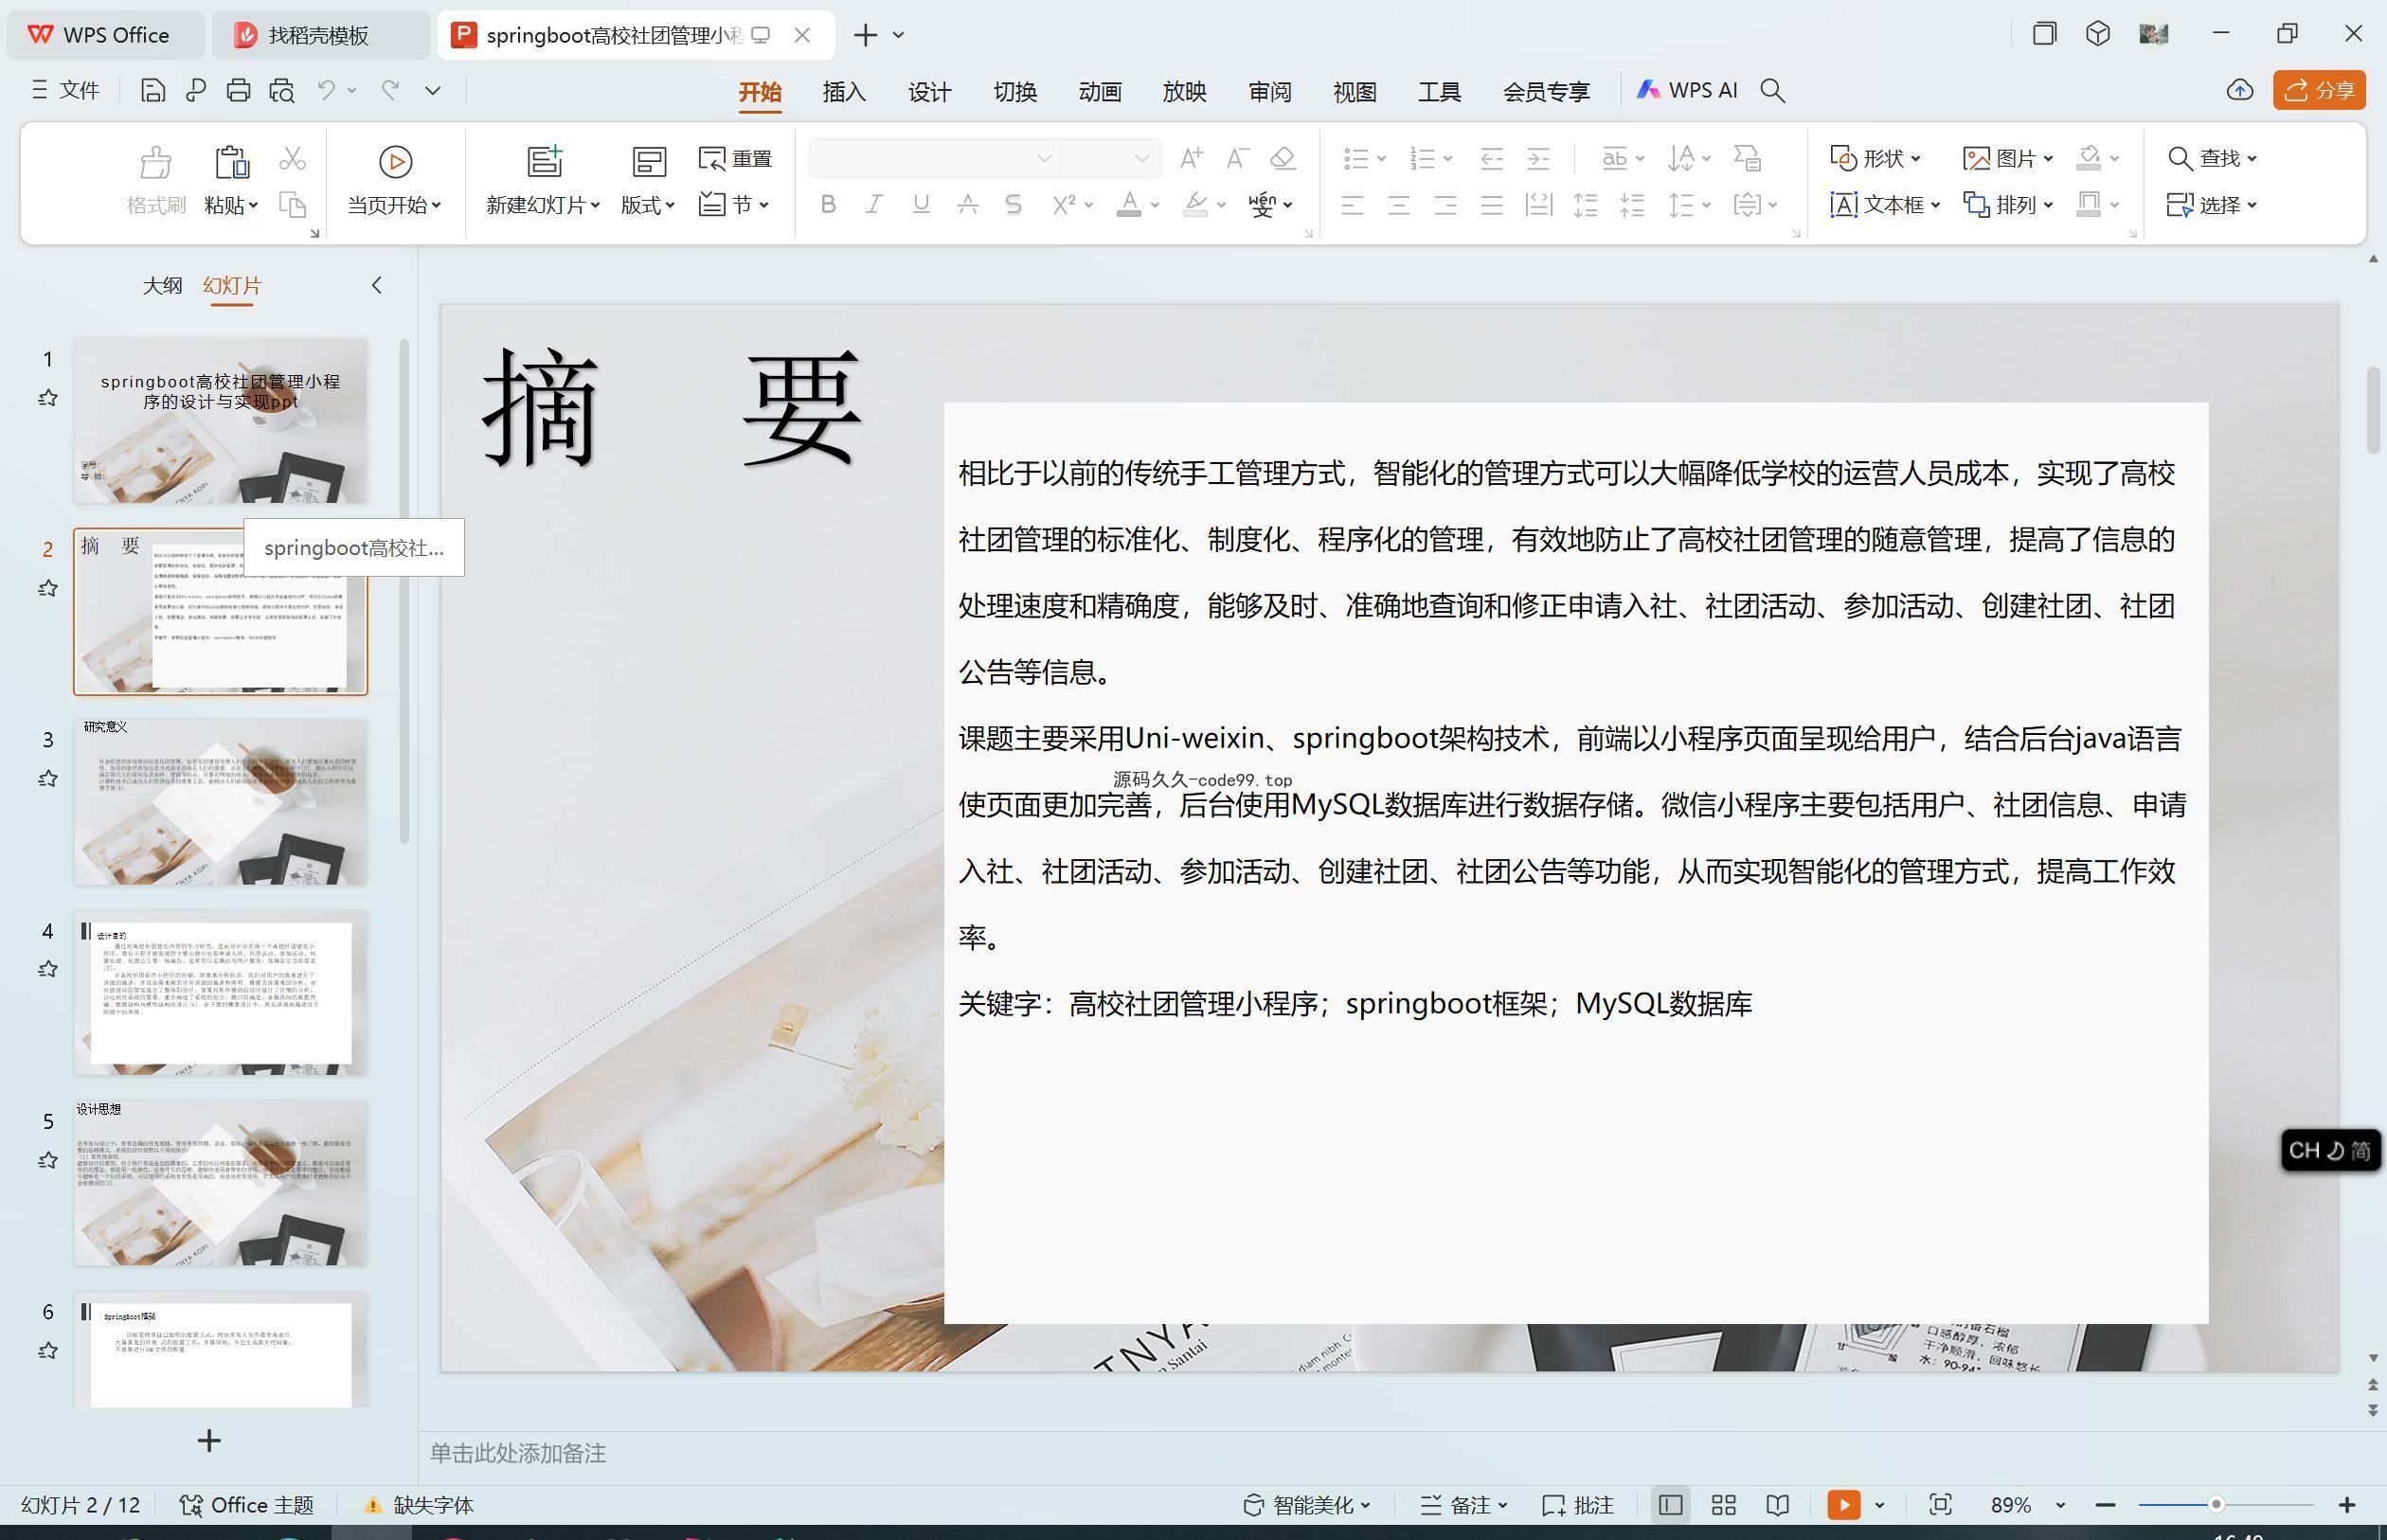This screenshot has width=2387, height=1540.
Task: Switch to slide sorter view icon
Action: click(1723, 1505)
